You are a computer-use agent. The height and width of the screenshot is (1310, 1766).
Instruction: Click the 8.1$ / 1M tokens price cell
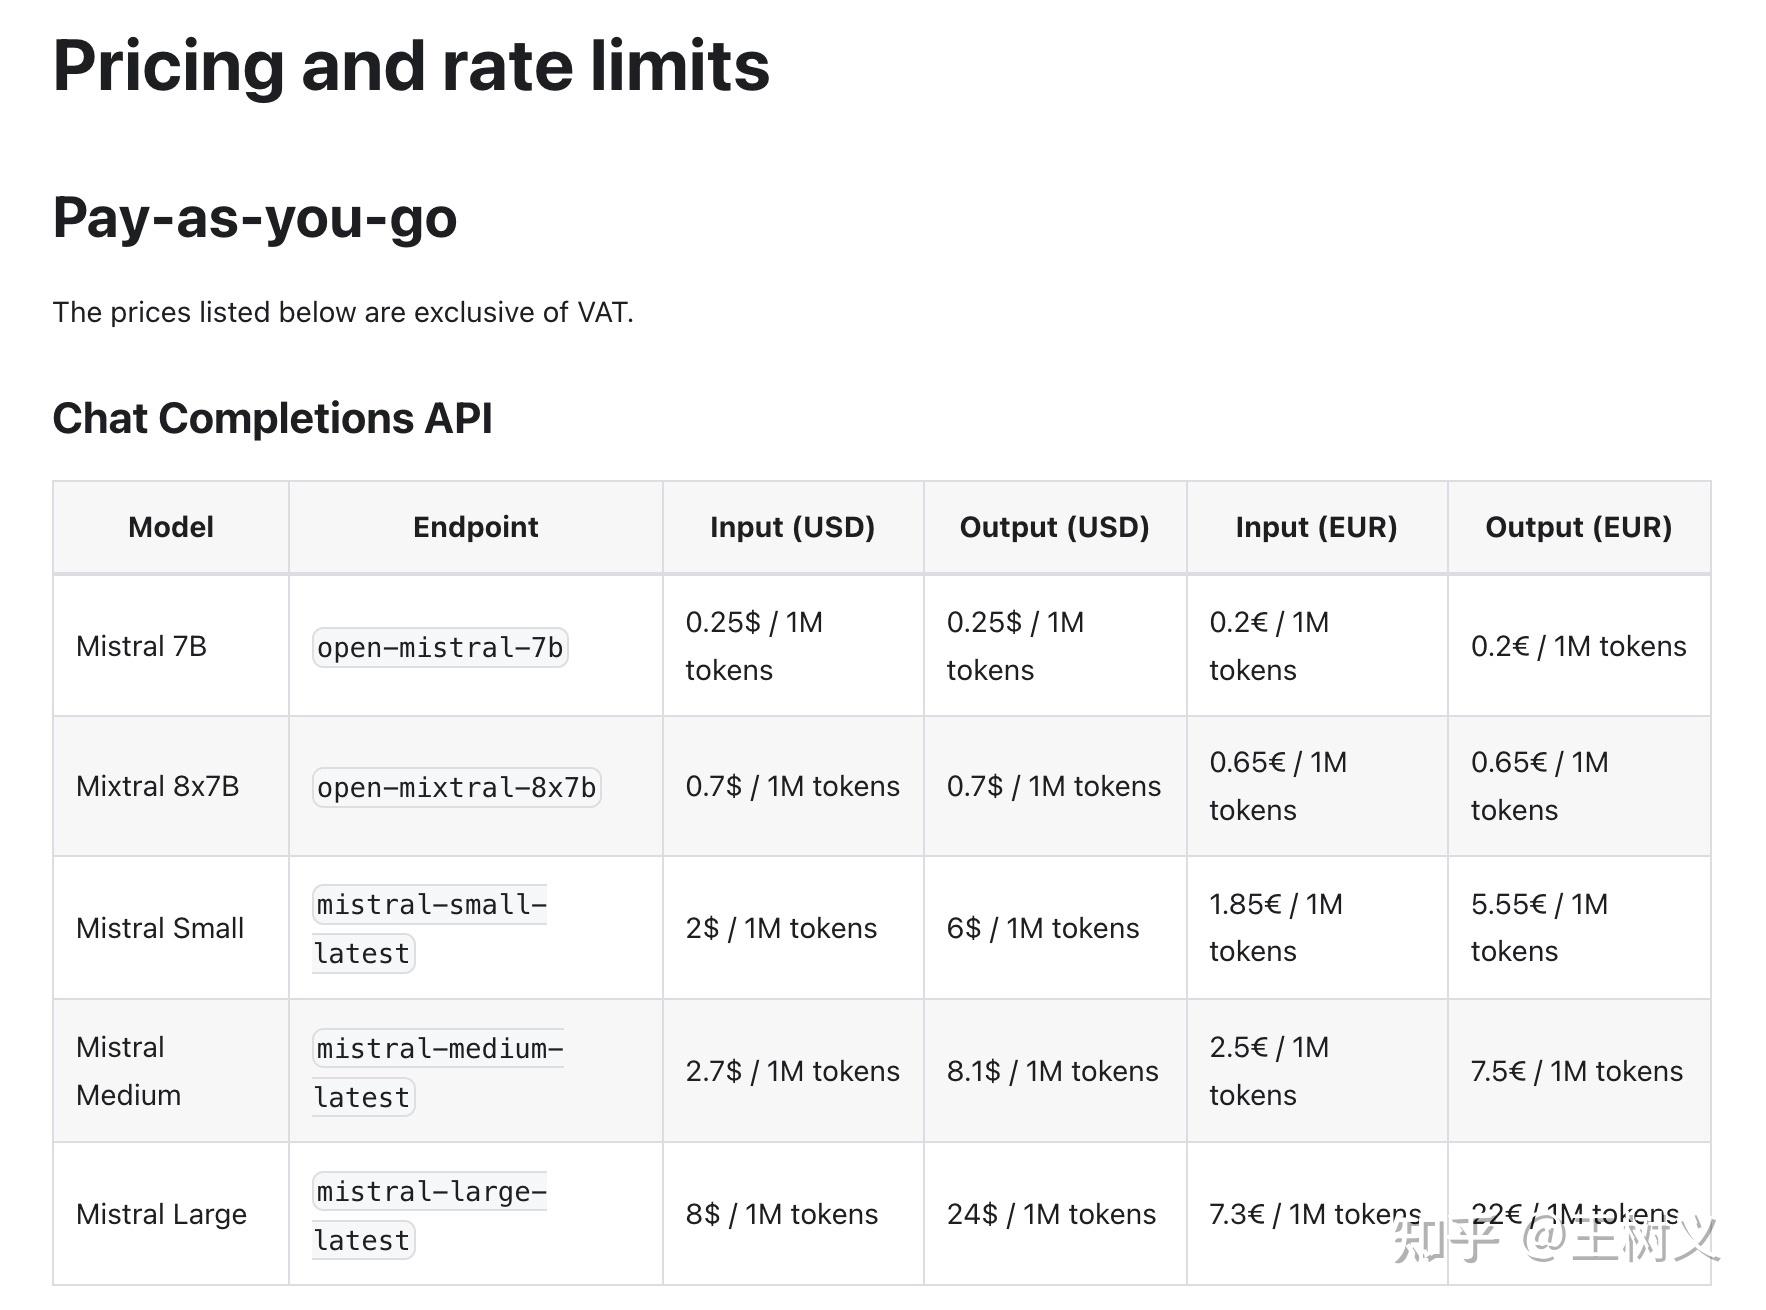(1053, 1071)
